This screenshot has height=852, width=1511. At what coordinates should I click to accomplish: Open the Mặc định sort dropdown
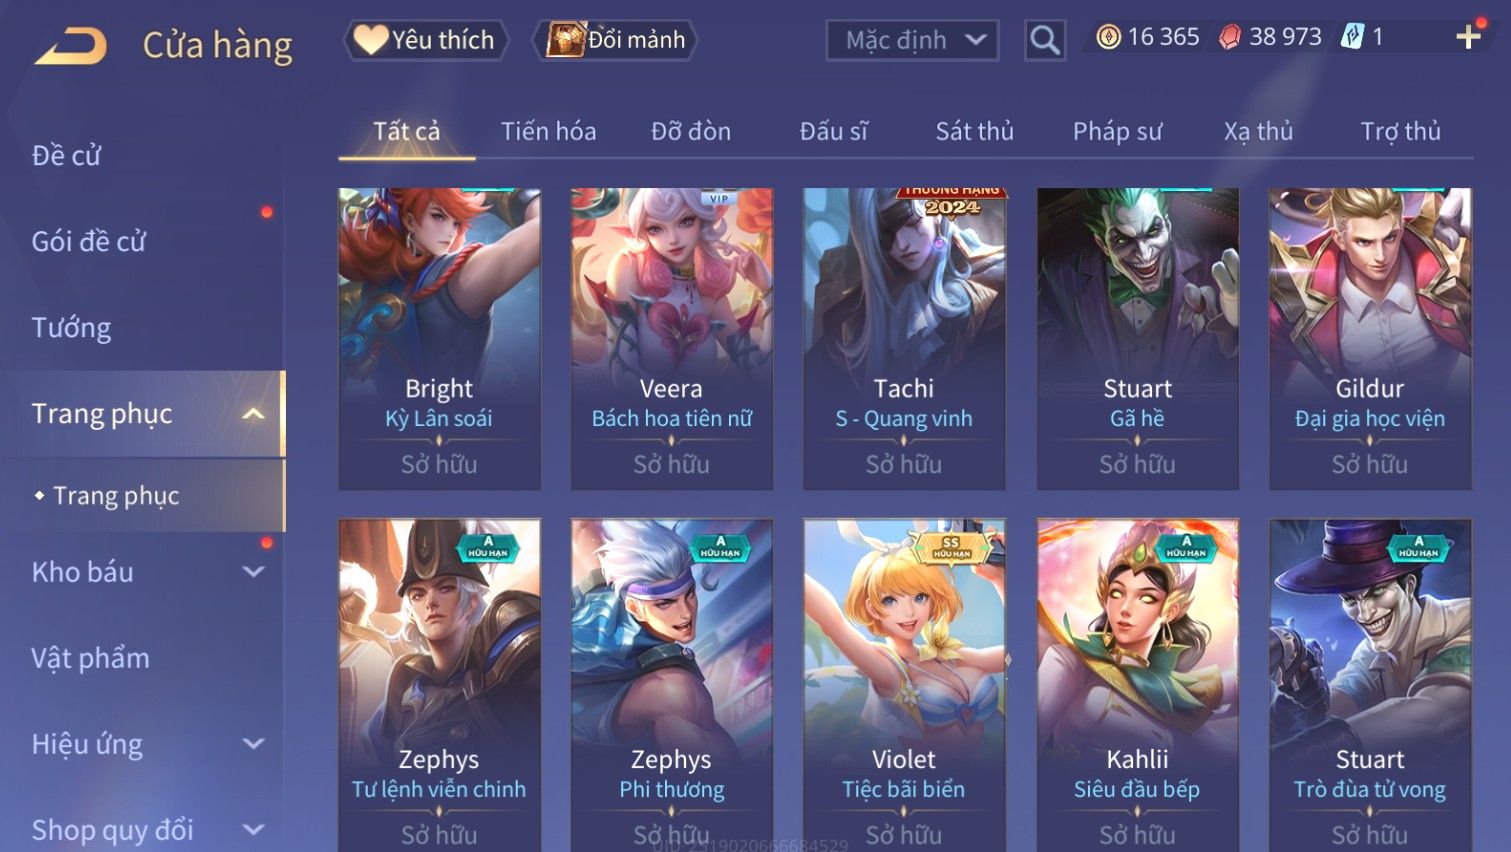click(x=912, y=40)
